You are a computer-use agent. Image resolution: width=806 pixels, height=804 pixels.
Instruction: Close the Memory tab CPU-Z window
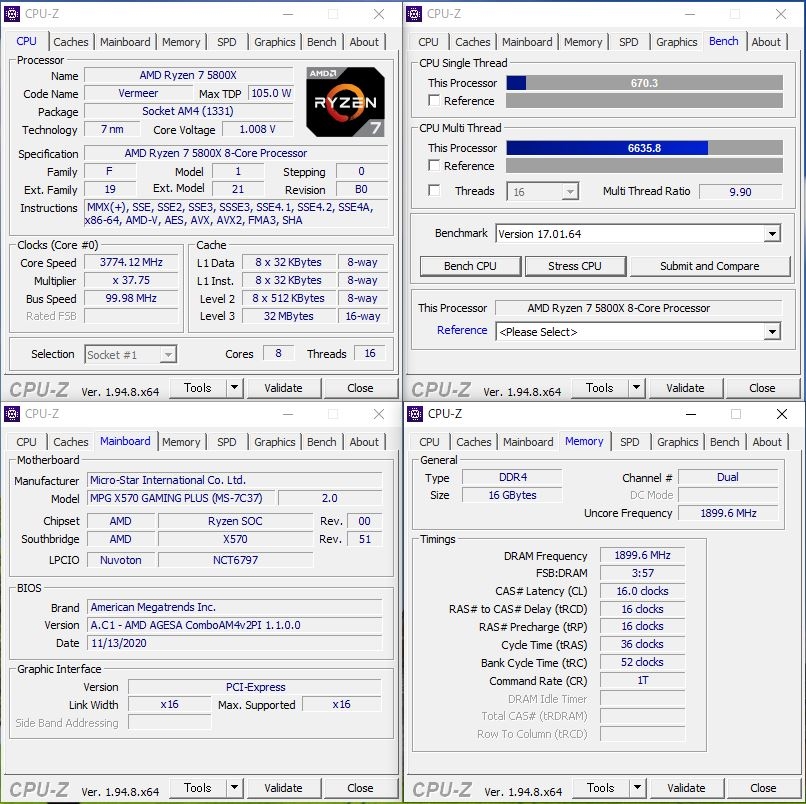(x=782, y=414)
